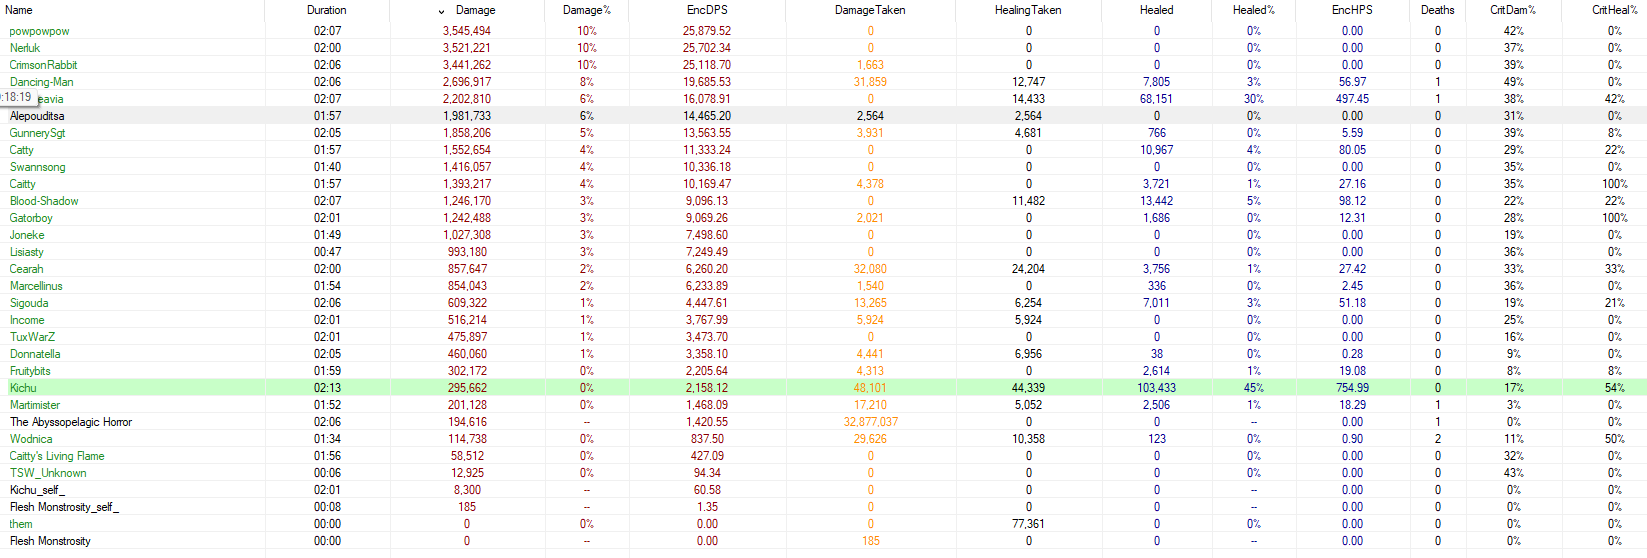Select the TSW_Unknown entry
The width and height of the screenshot is (1647, 558).
[48, 473]
